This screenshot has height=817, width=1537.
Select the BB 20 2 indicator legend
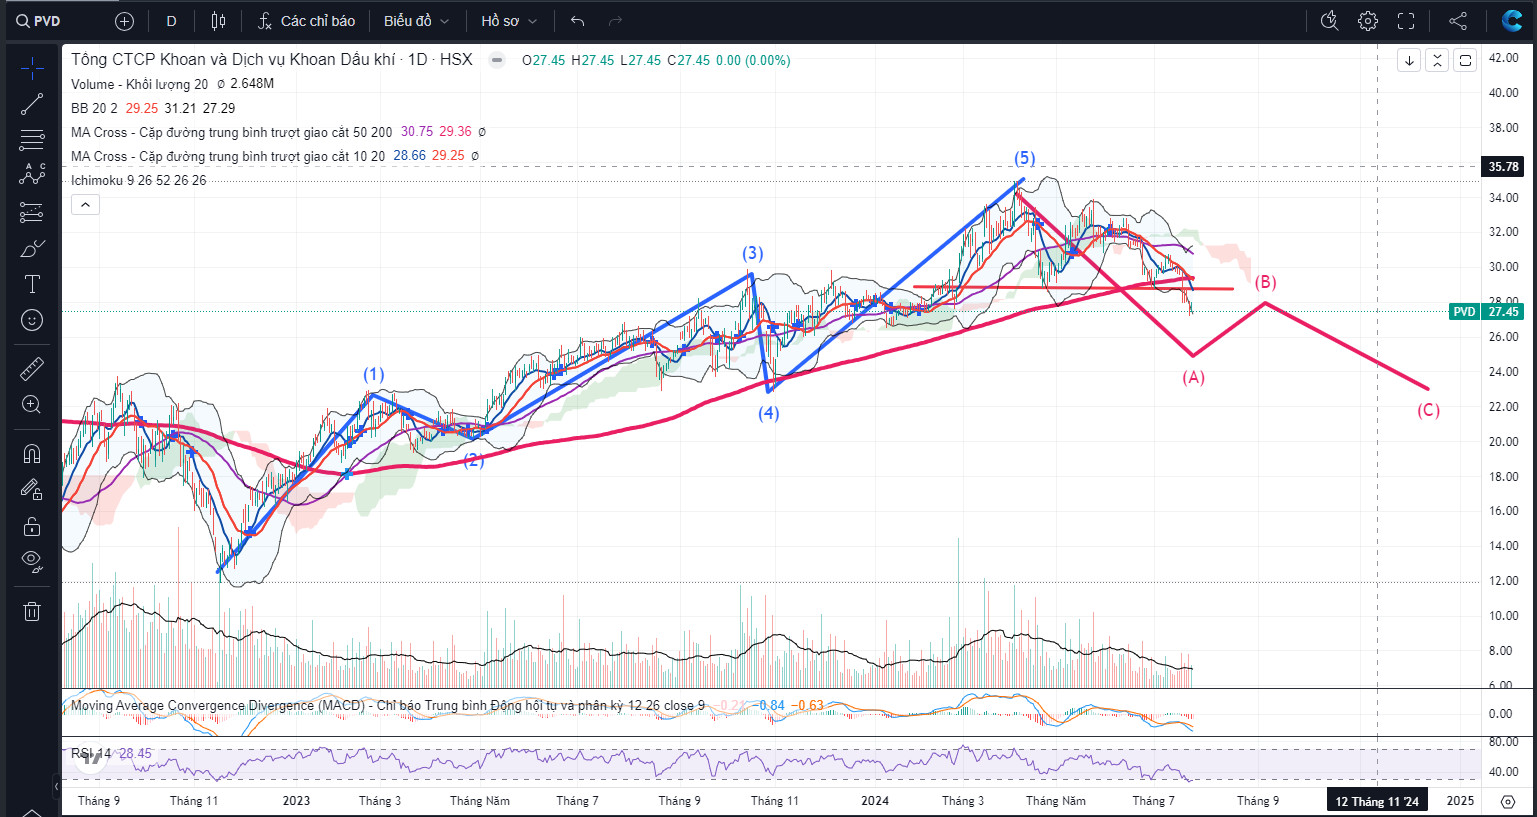click(x=94, y=108)
